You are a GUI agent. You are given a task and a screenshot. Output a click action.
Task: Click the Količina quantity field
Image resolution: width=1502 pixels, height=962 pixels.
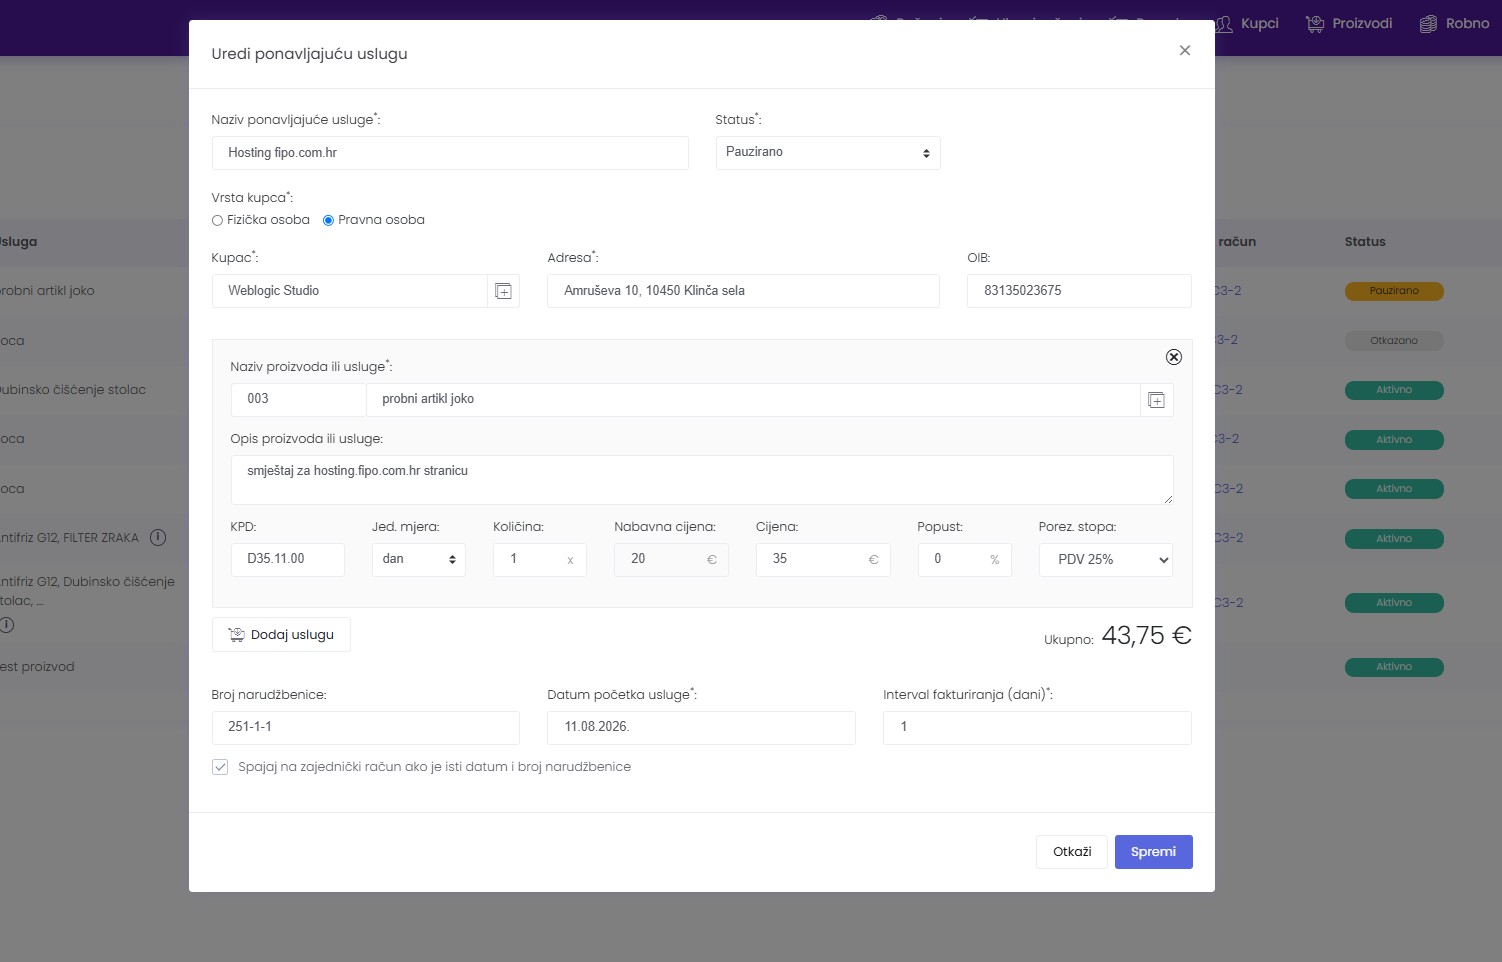540,559
